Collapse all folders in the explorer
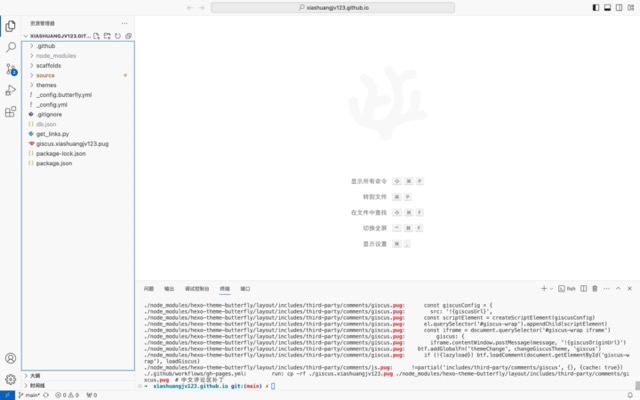Viewport: 640px width, 400px height. (x=129, y=36)
